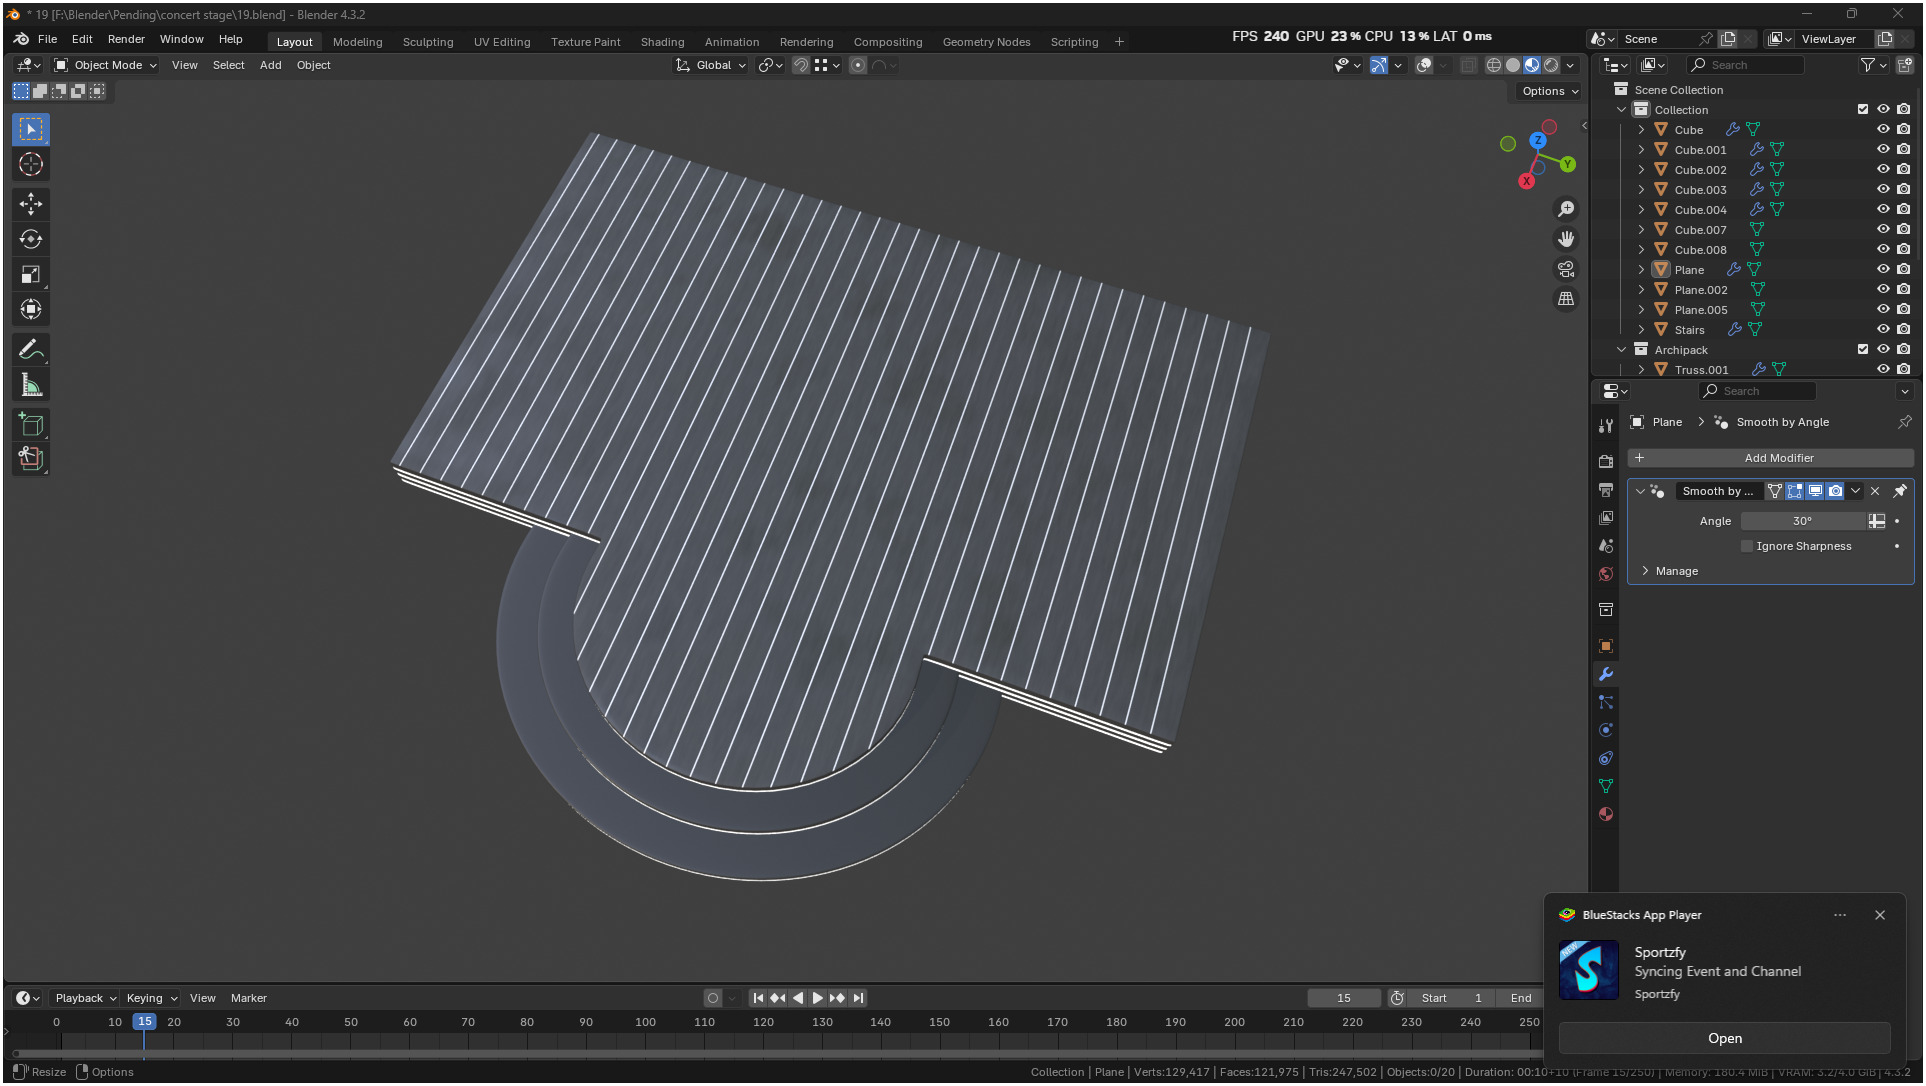Screen dimensions: 1926x1086
Task: Open the Render menu
Action: (x=126, y=39)
